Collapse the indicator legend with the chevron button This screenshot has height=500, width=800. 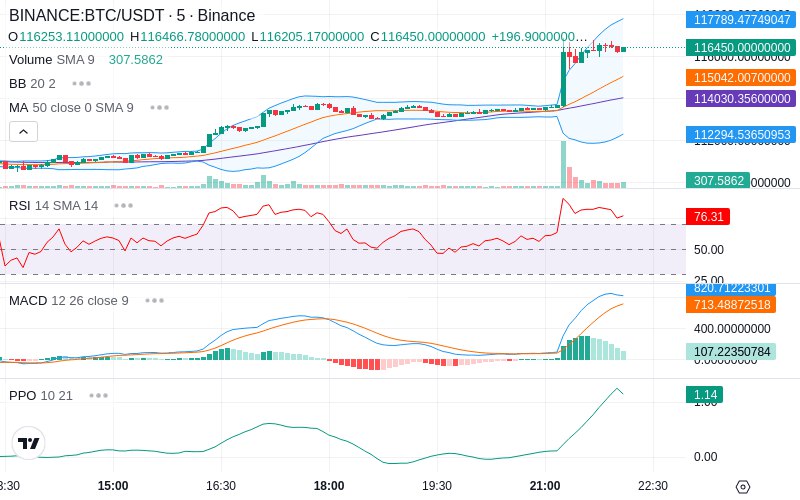point(23,132)
